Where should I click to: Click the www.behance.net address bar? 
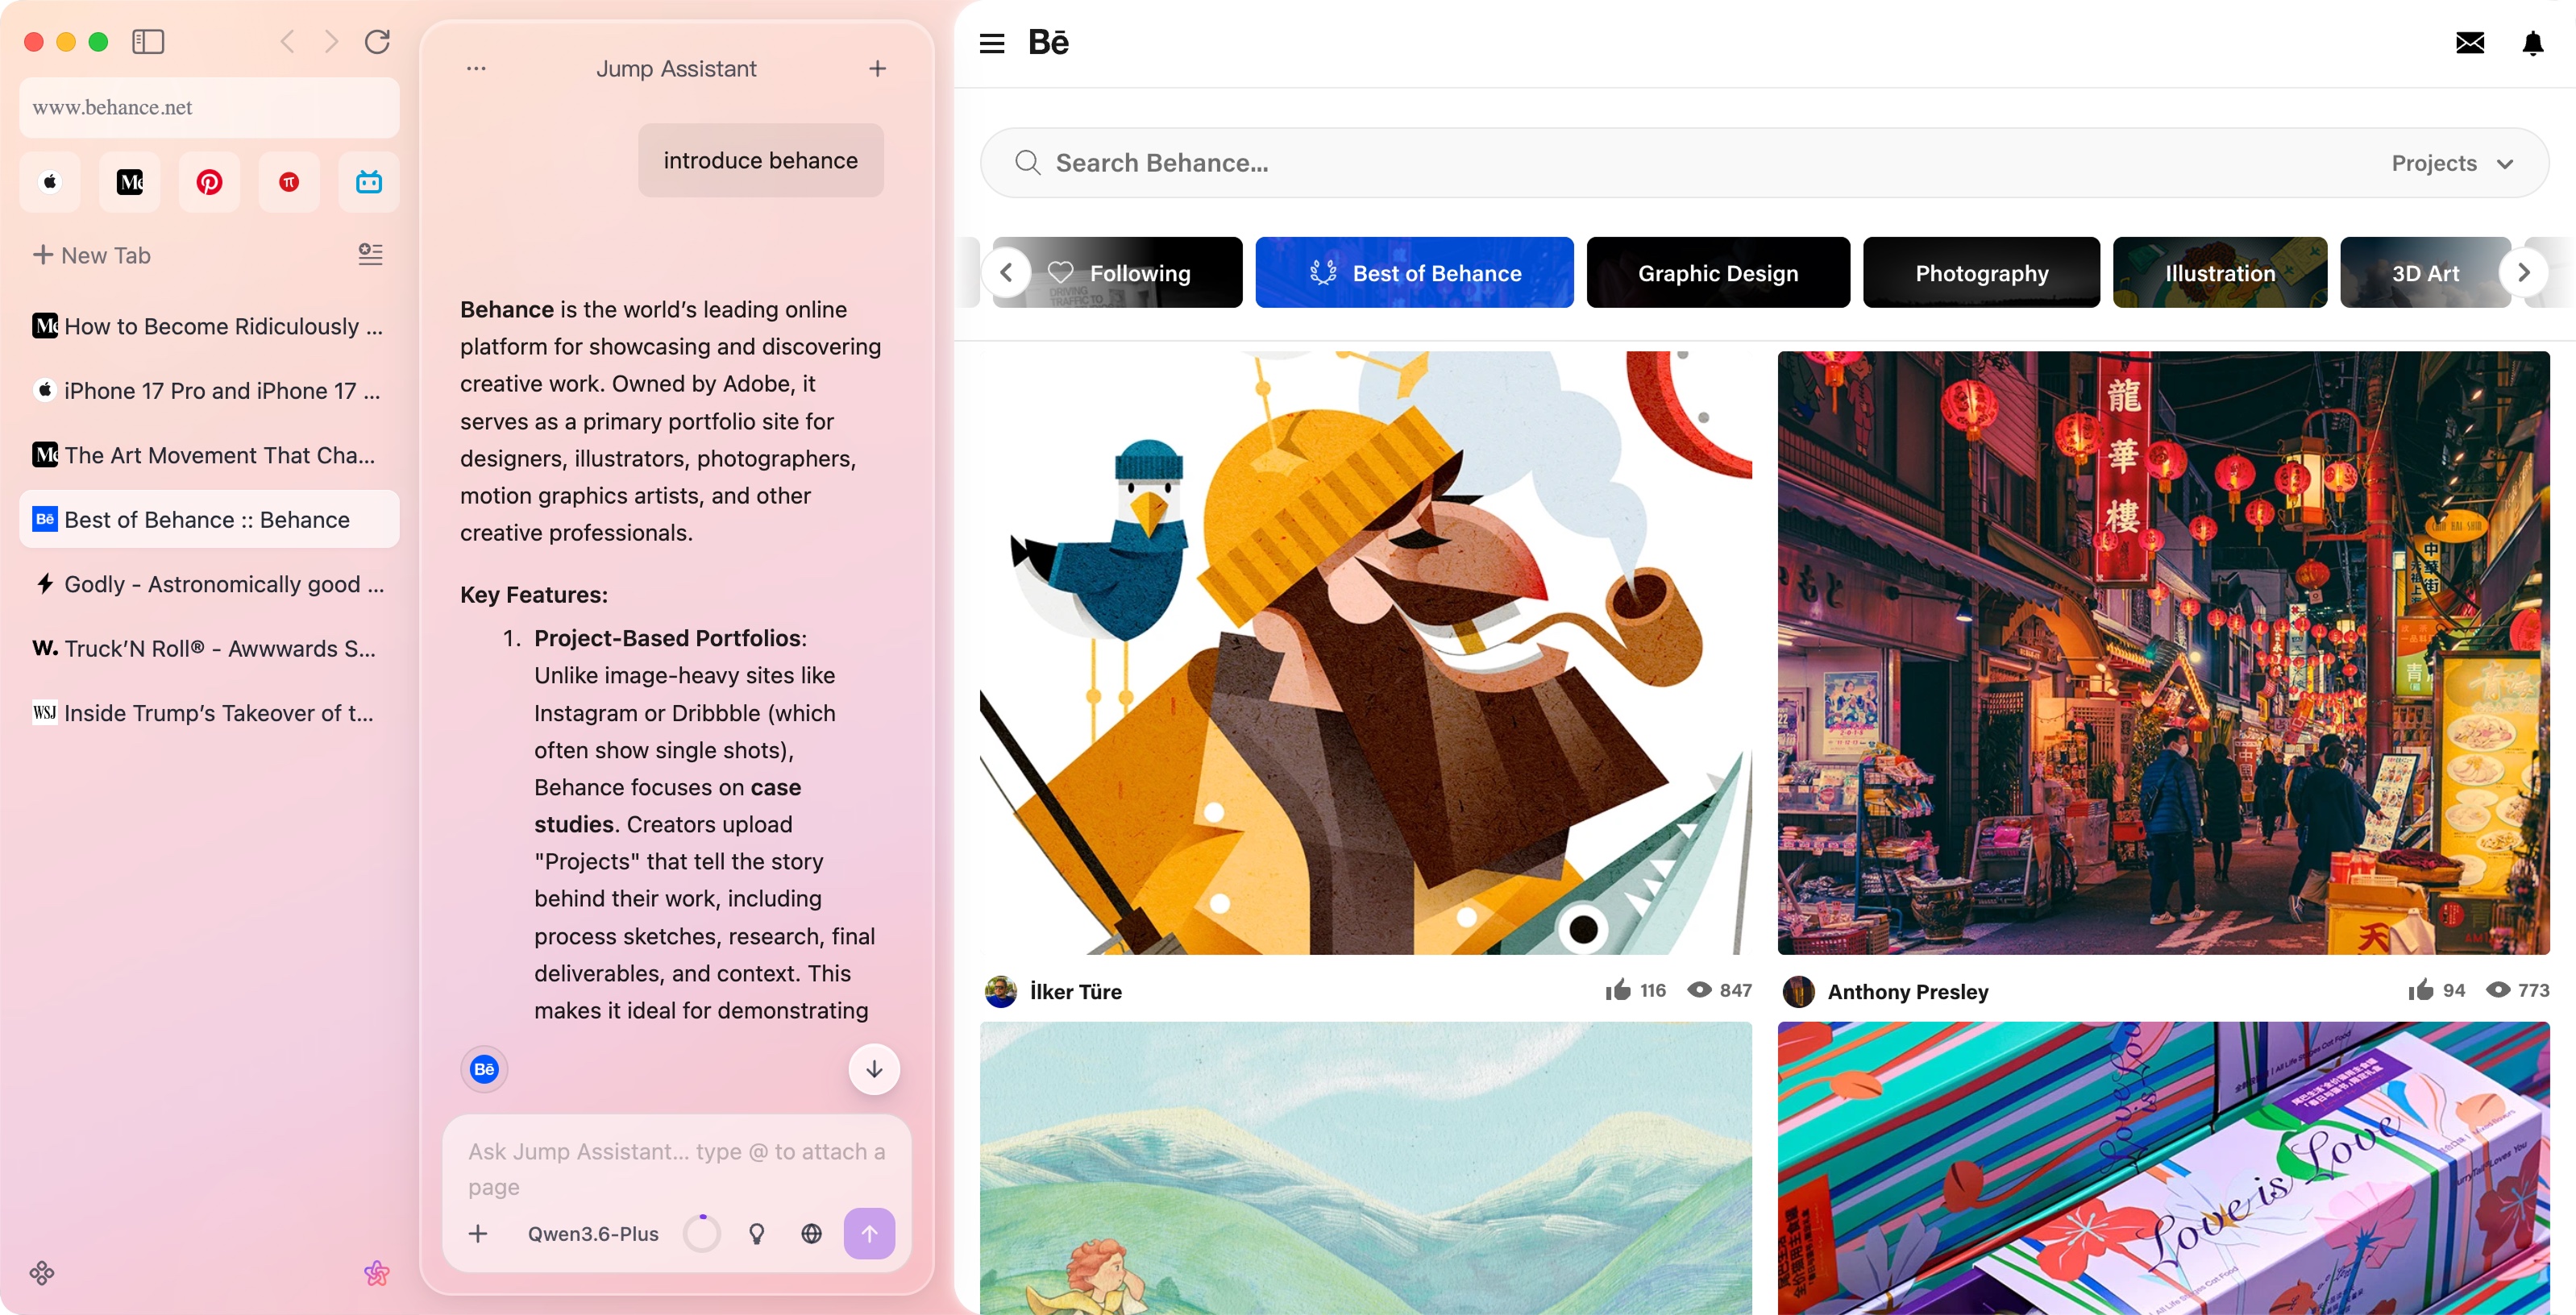[209, 107]
